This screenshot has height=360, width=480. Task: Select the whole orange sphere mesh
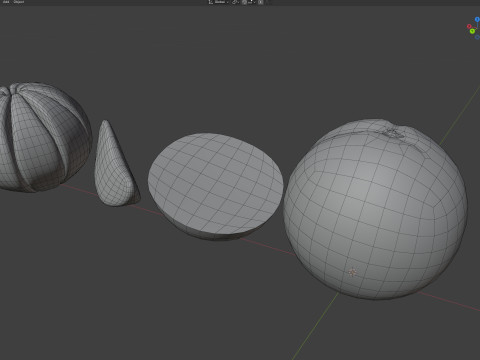[x=375, y=209]
